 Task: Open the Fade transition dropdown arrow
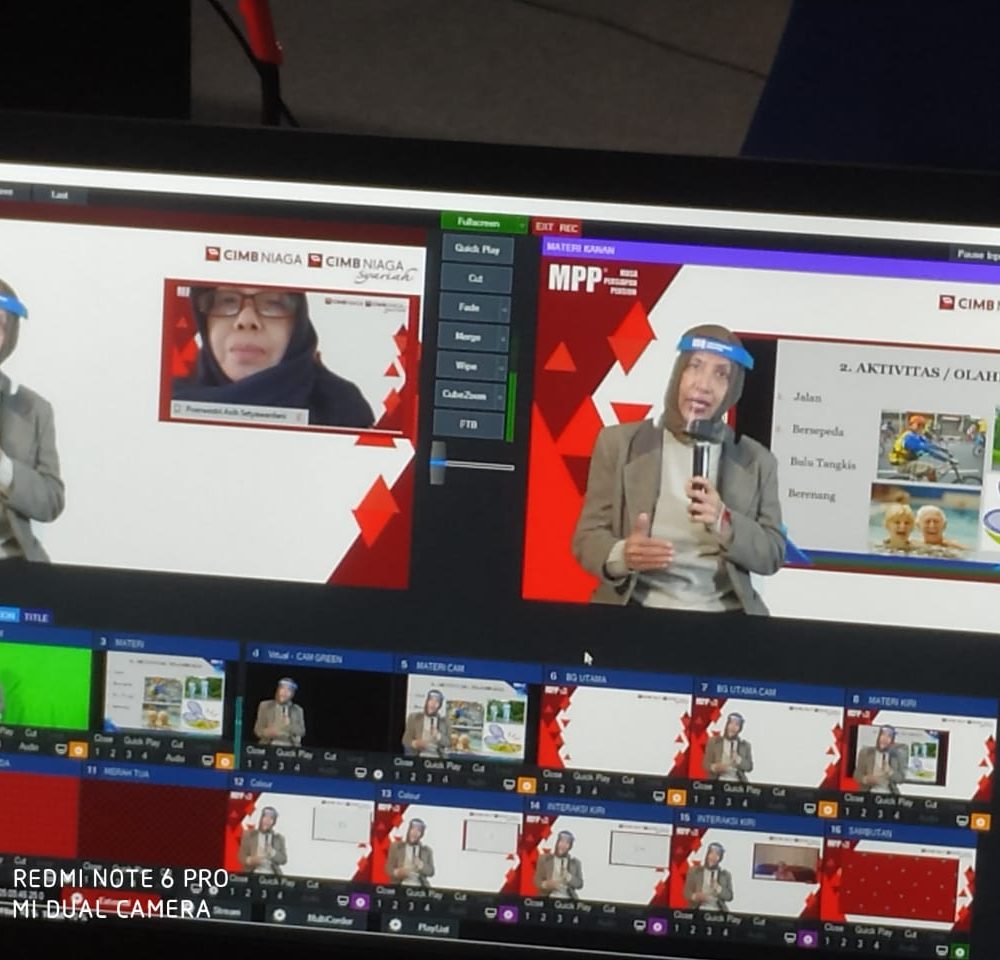tap(504, 309)
